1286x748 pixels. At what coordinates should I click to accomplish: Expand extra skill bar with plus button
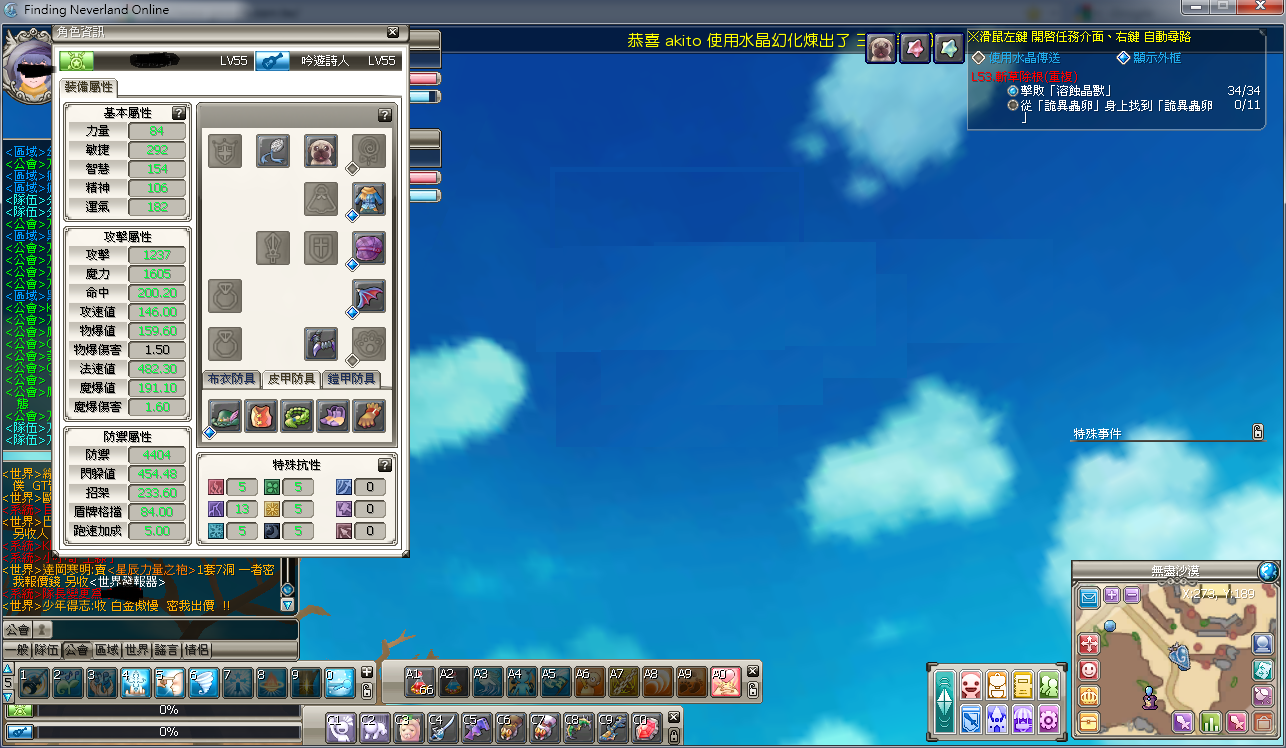(x=367, y=674)
